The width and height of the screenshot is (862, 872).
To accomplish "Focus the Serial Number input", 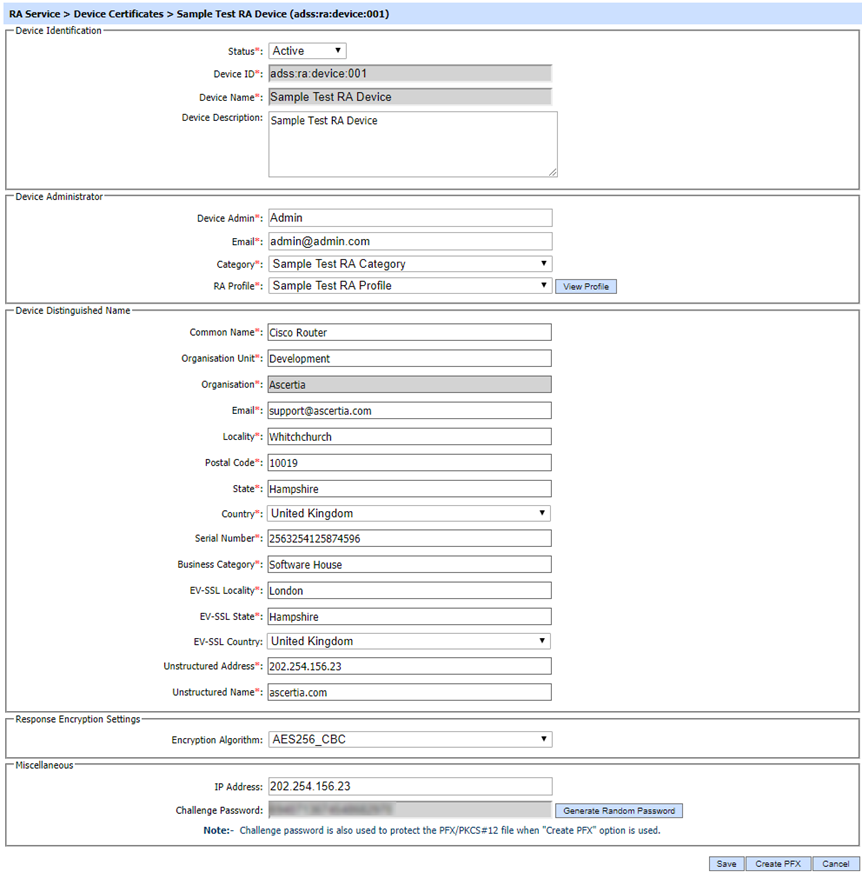I will pyautogui.click(x=410, y=539).
